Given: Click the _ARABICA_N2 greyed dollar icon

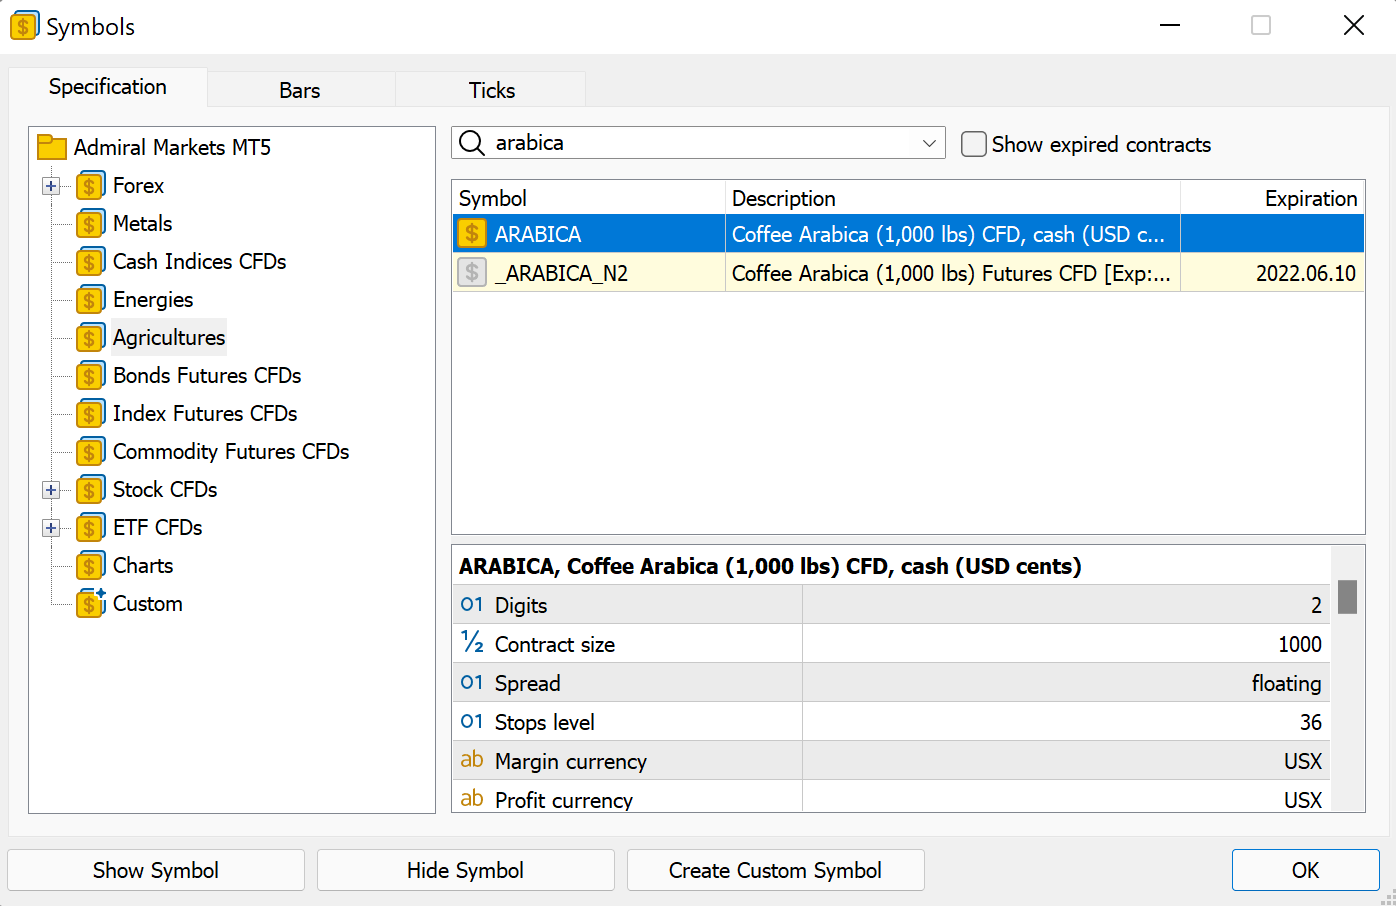Looking at the screenshot, I should pos(472,272).
